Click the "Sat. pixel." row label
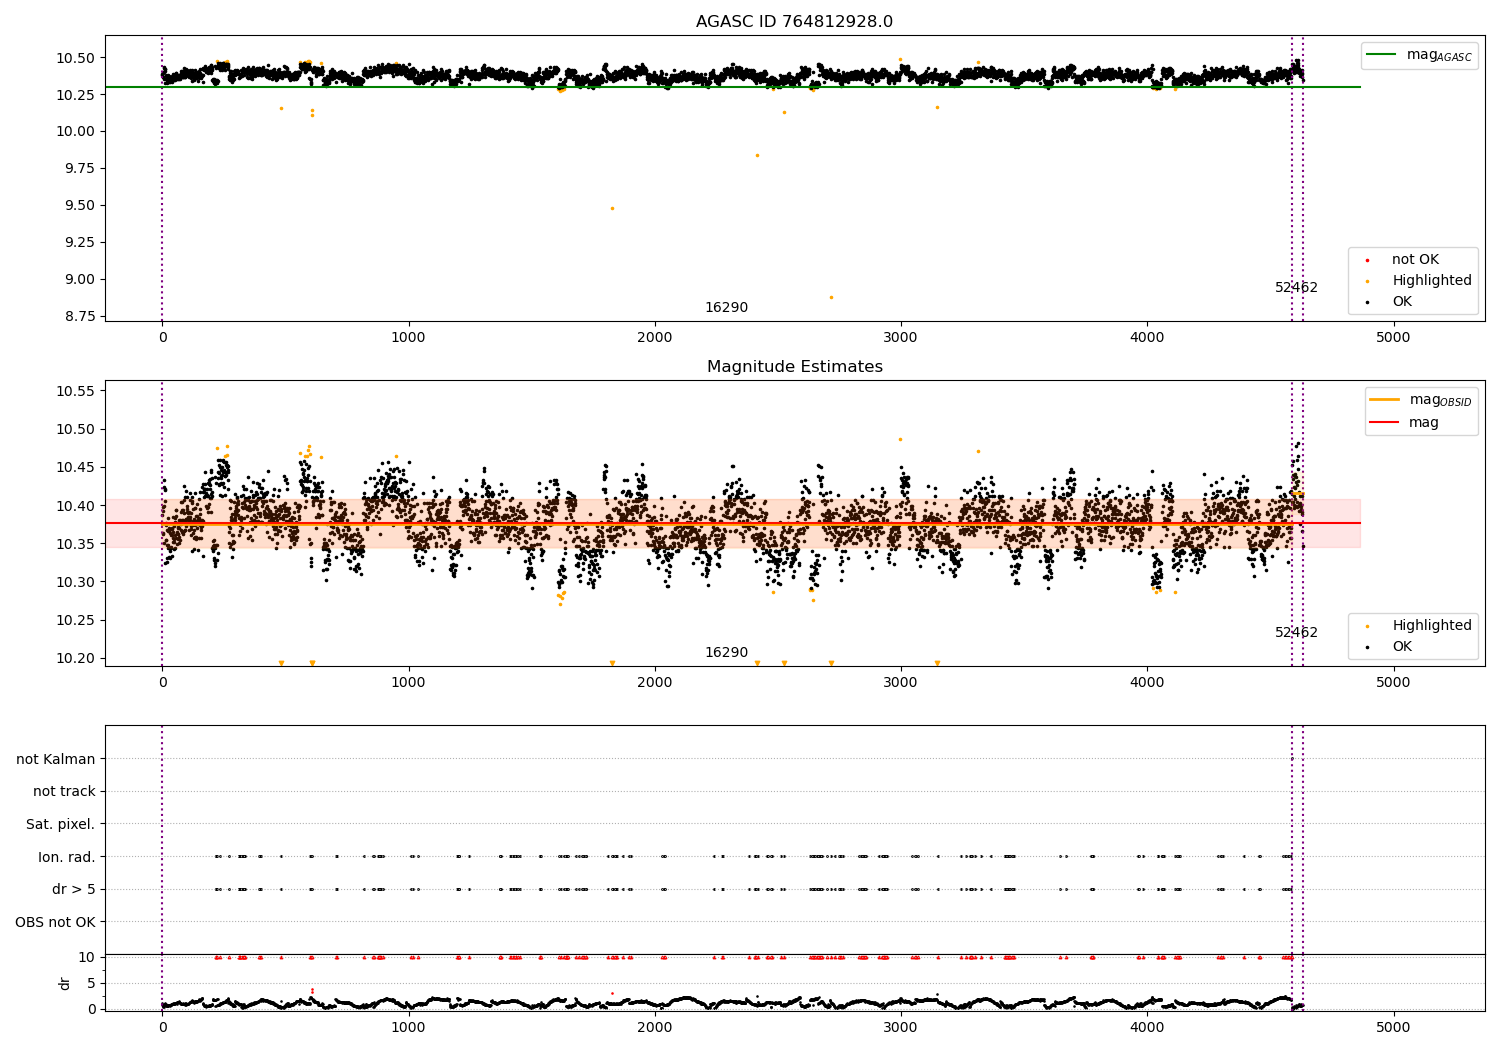This screenshot has height=1050, width=1500. point(61,824)
